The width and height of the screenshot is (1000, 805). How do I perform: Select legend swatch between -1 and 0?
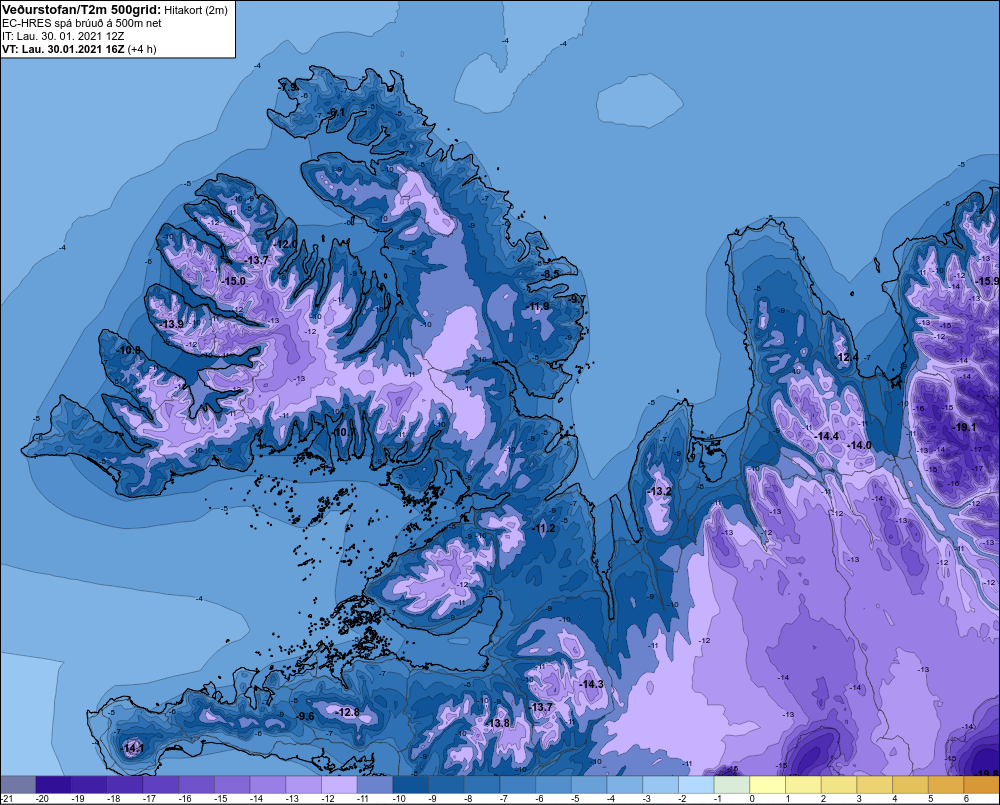coord(732,784)
